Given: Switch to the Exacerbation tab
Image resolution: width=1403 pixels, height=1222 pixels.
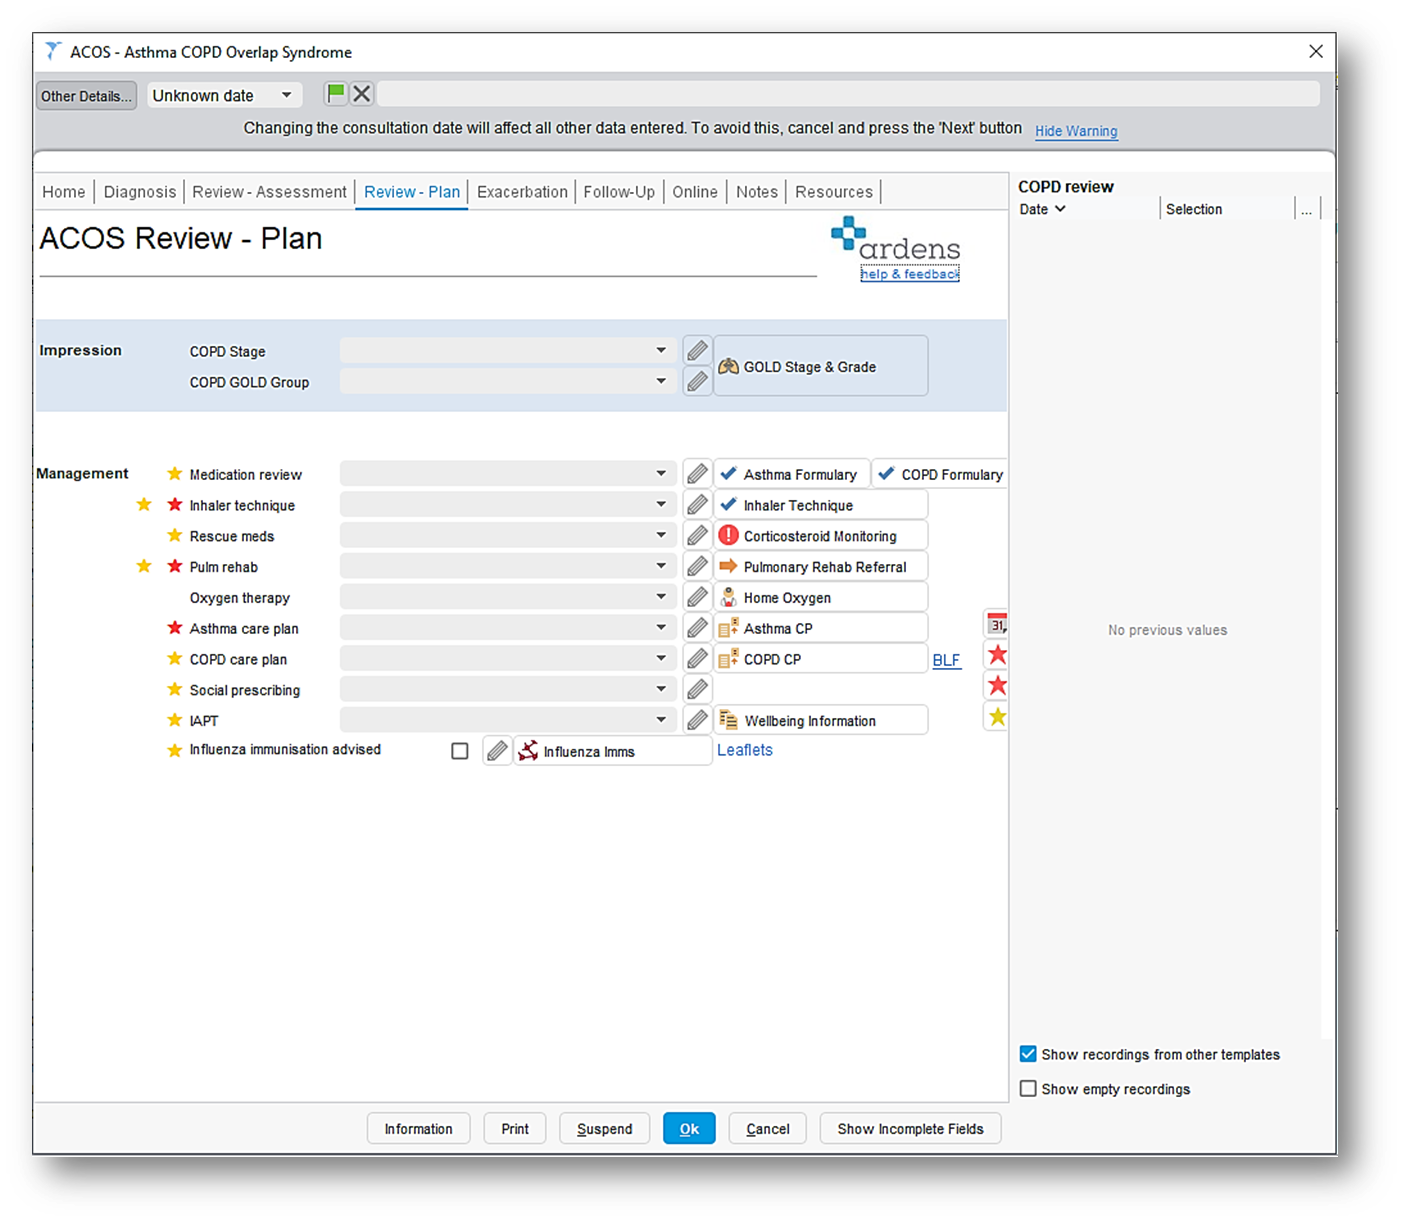Looking at the screenshot, I should click(522, 192).
